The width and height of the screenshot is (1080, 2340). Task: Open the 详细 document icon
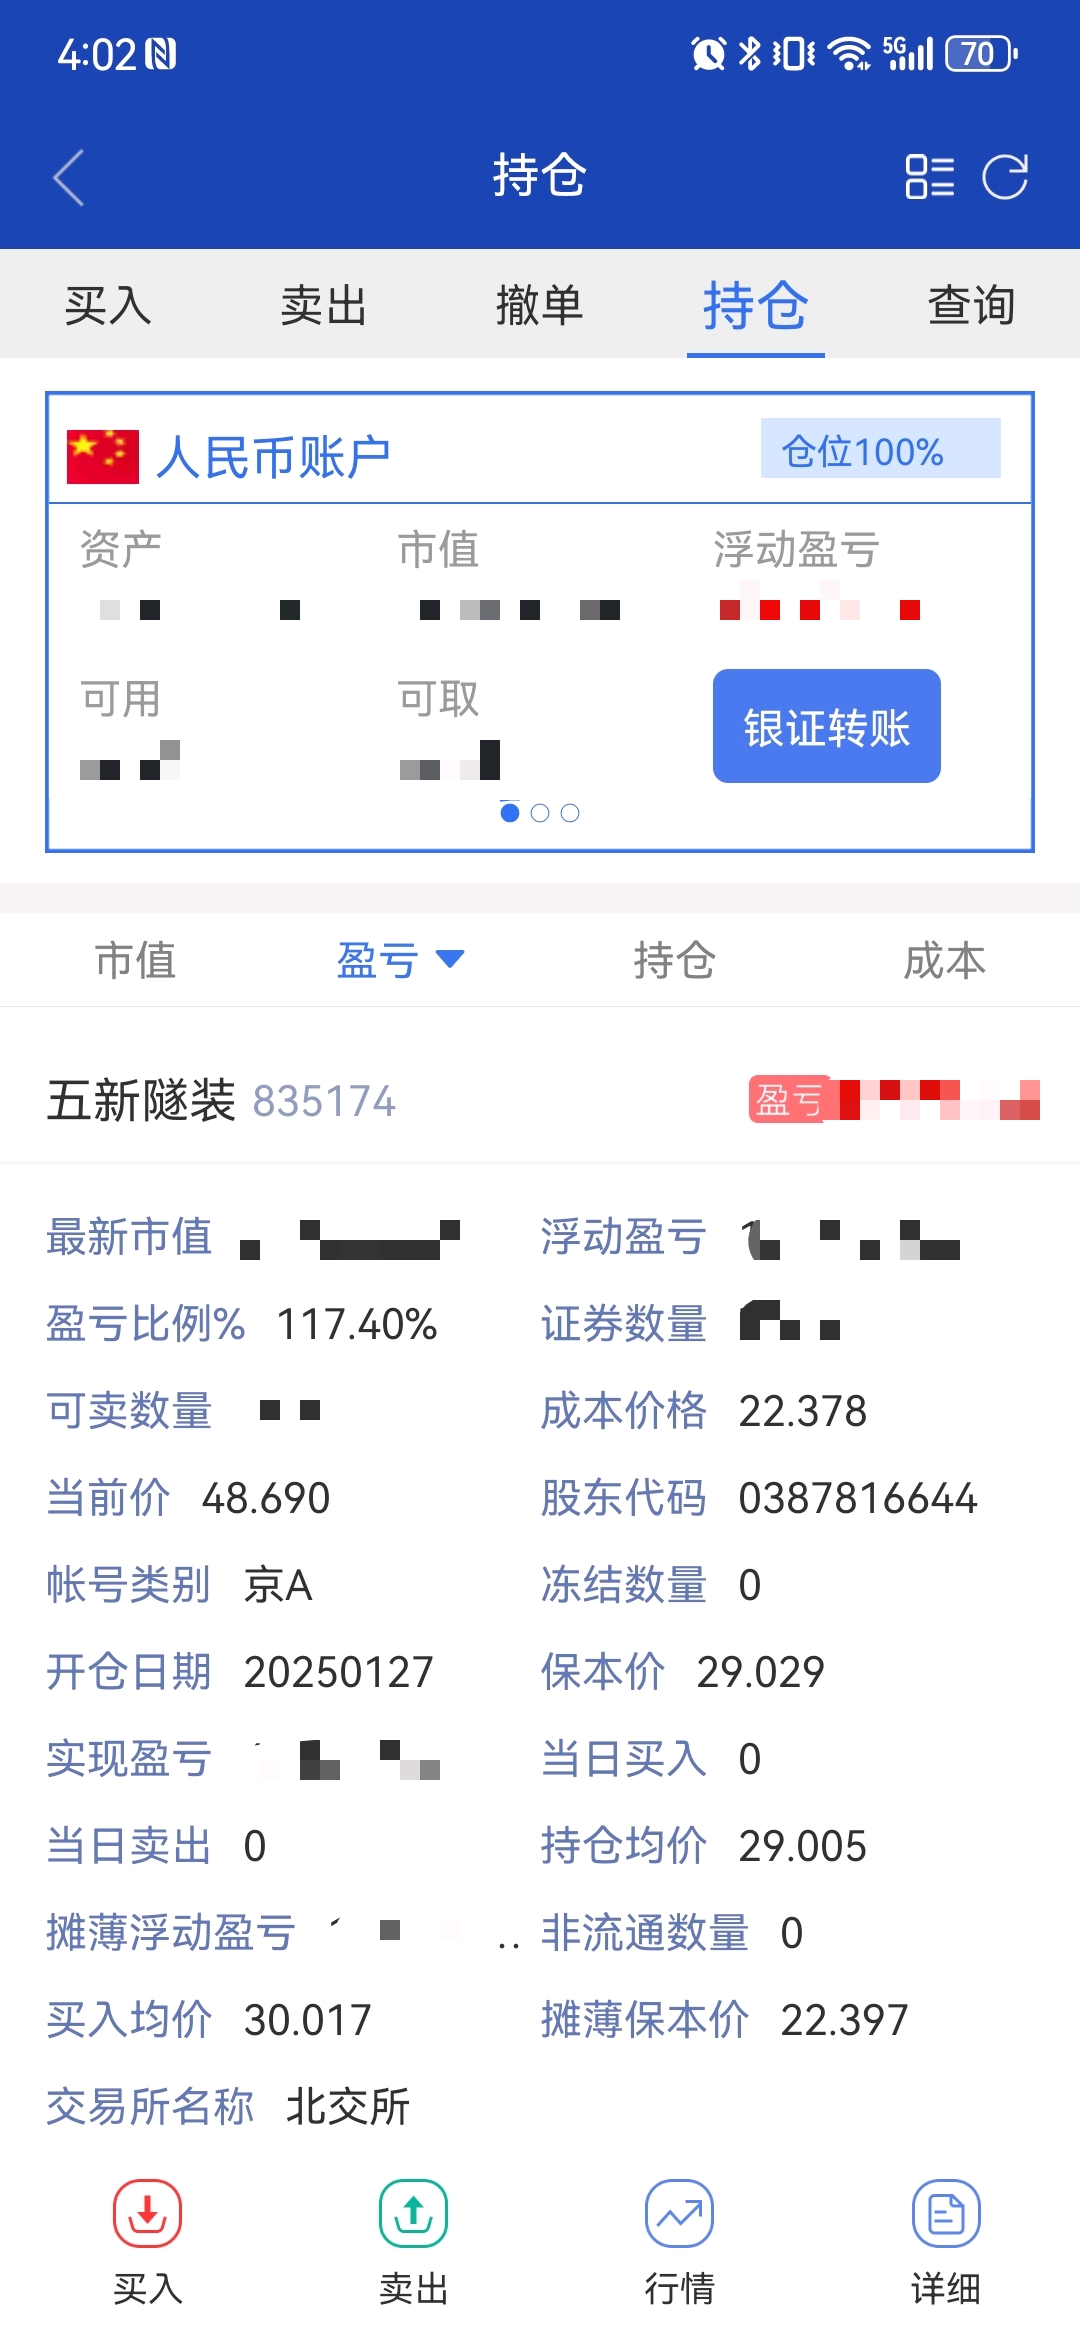point(946,2213)
